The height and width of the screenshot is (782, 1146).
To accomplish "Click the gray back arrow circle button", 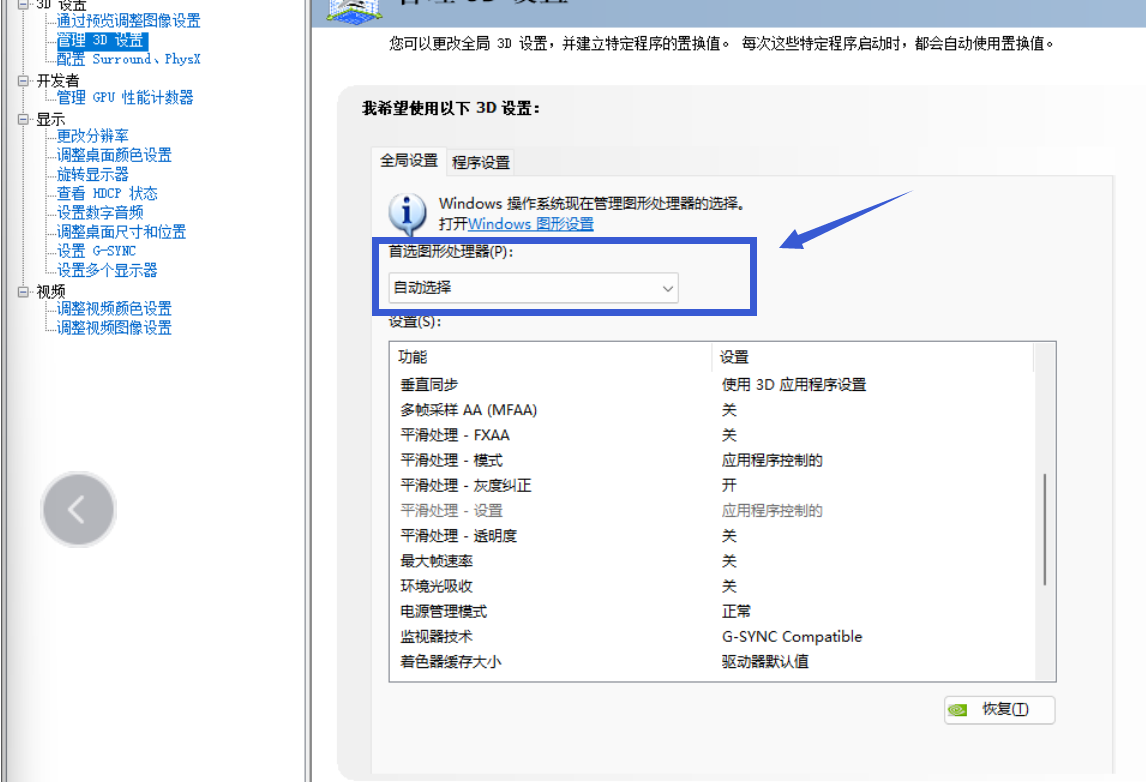I will 78,509.
